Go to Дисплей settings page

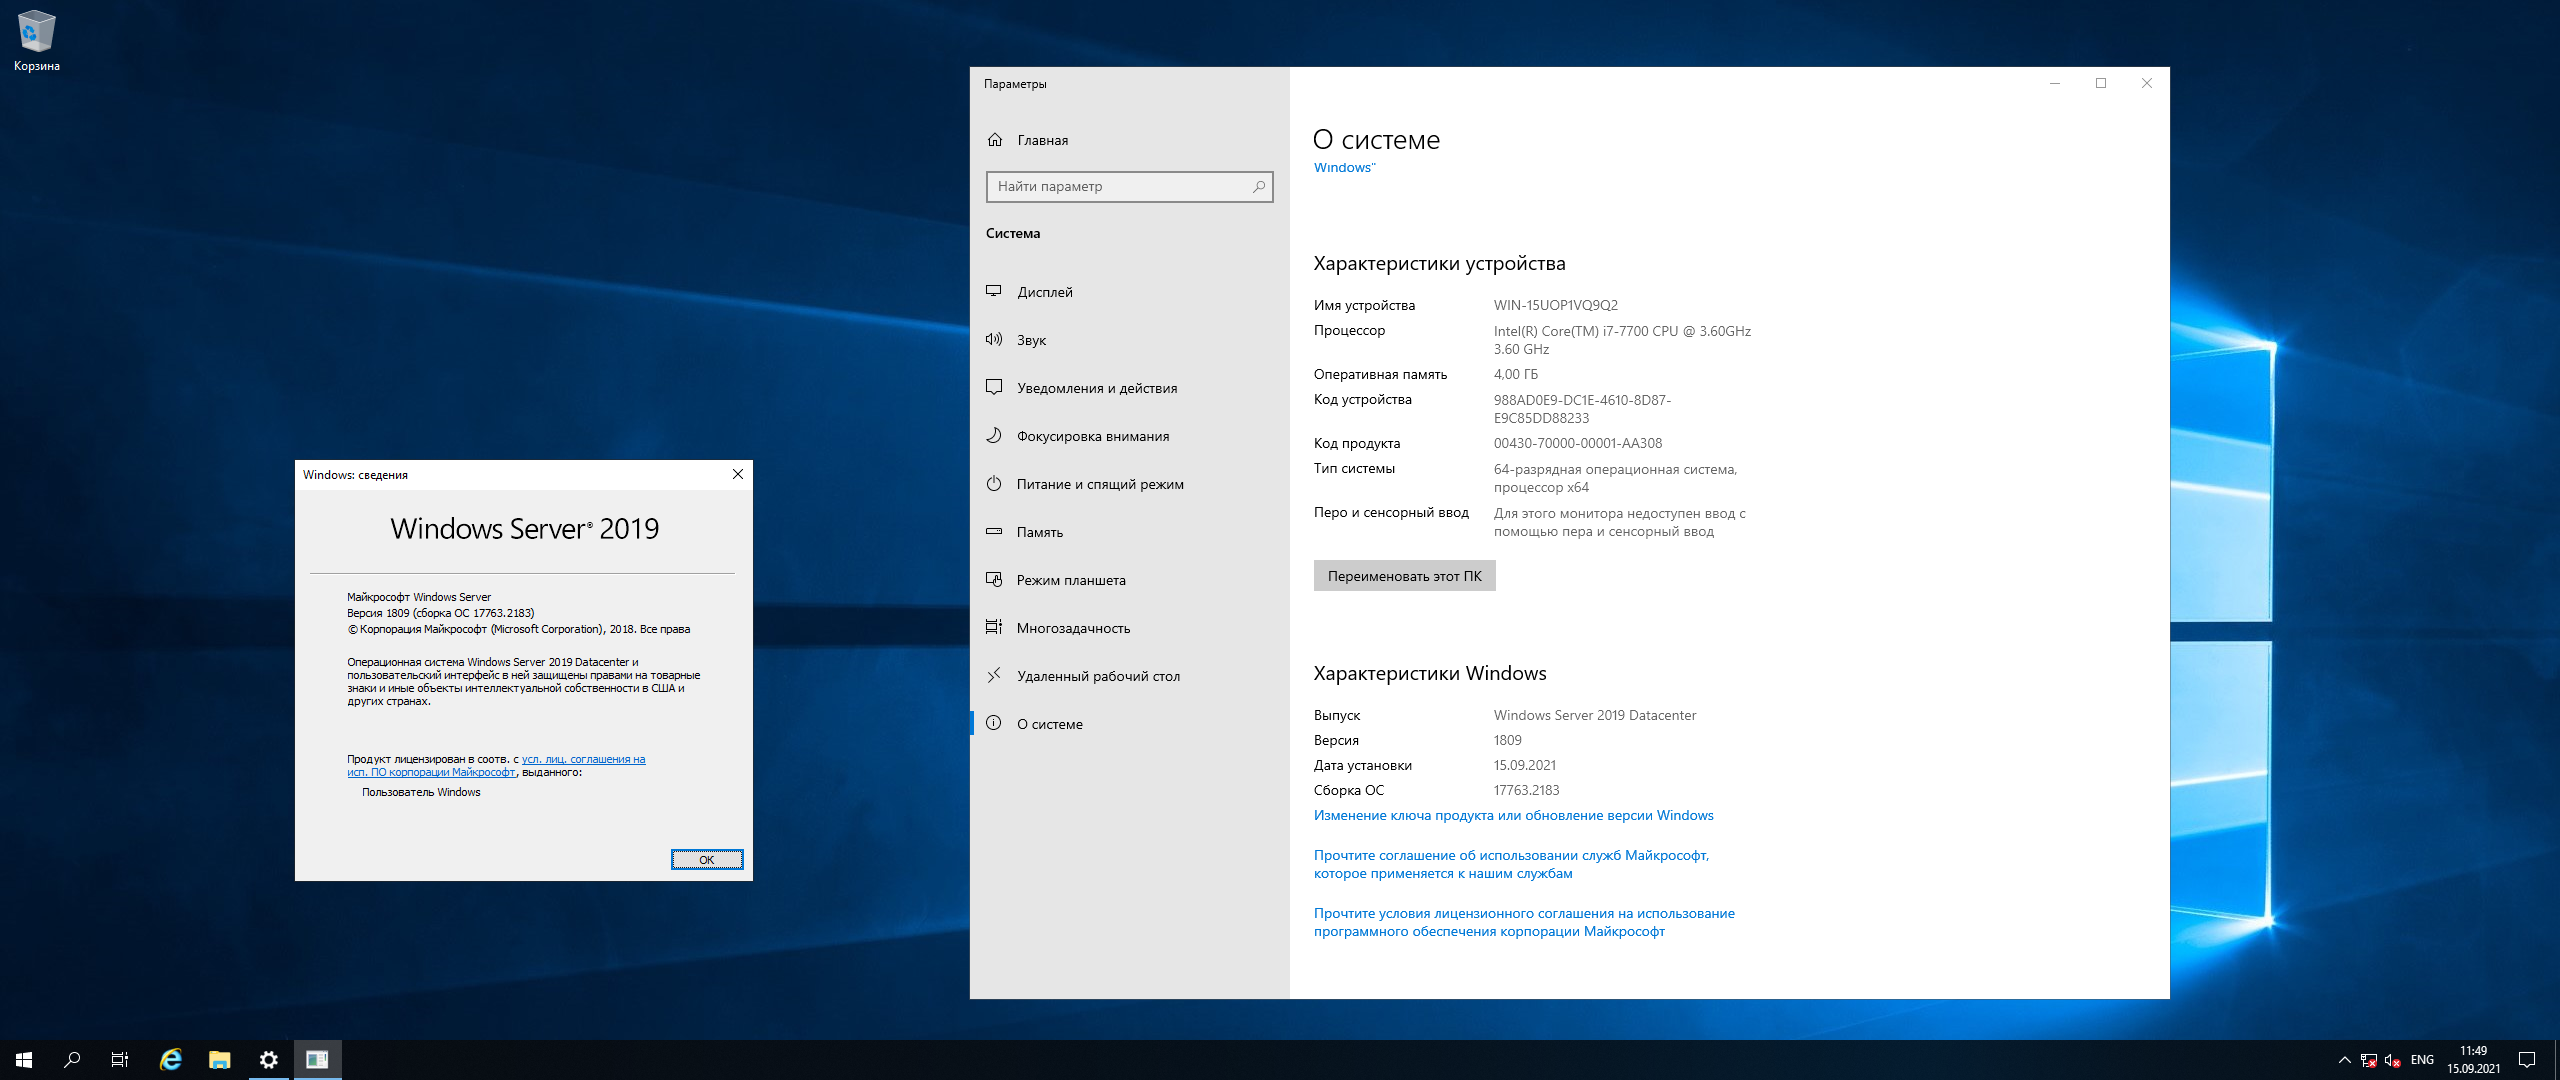[x=1129, y=292]
